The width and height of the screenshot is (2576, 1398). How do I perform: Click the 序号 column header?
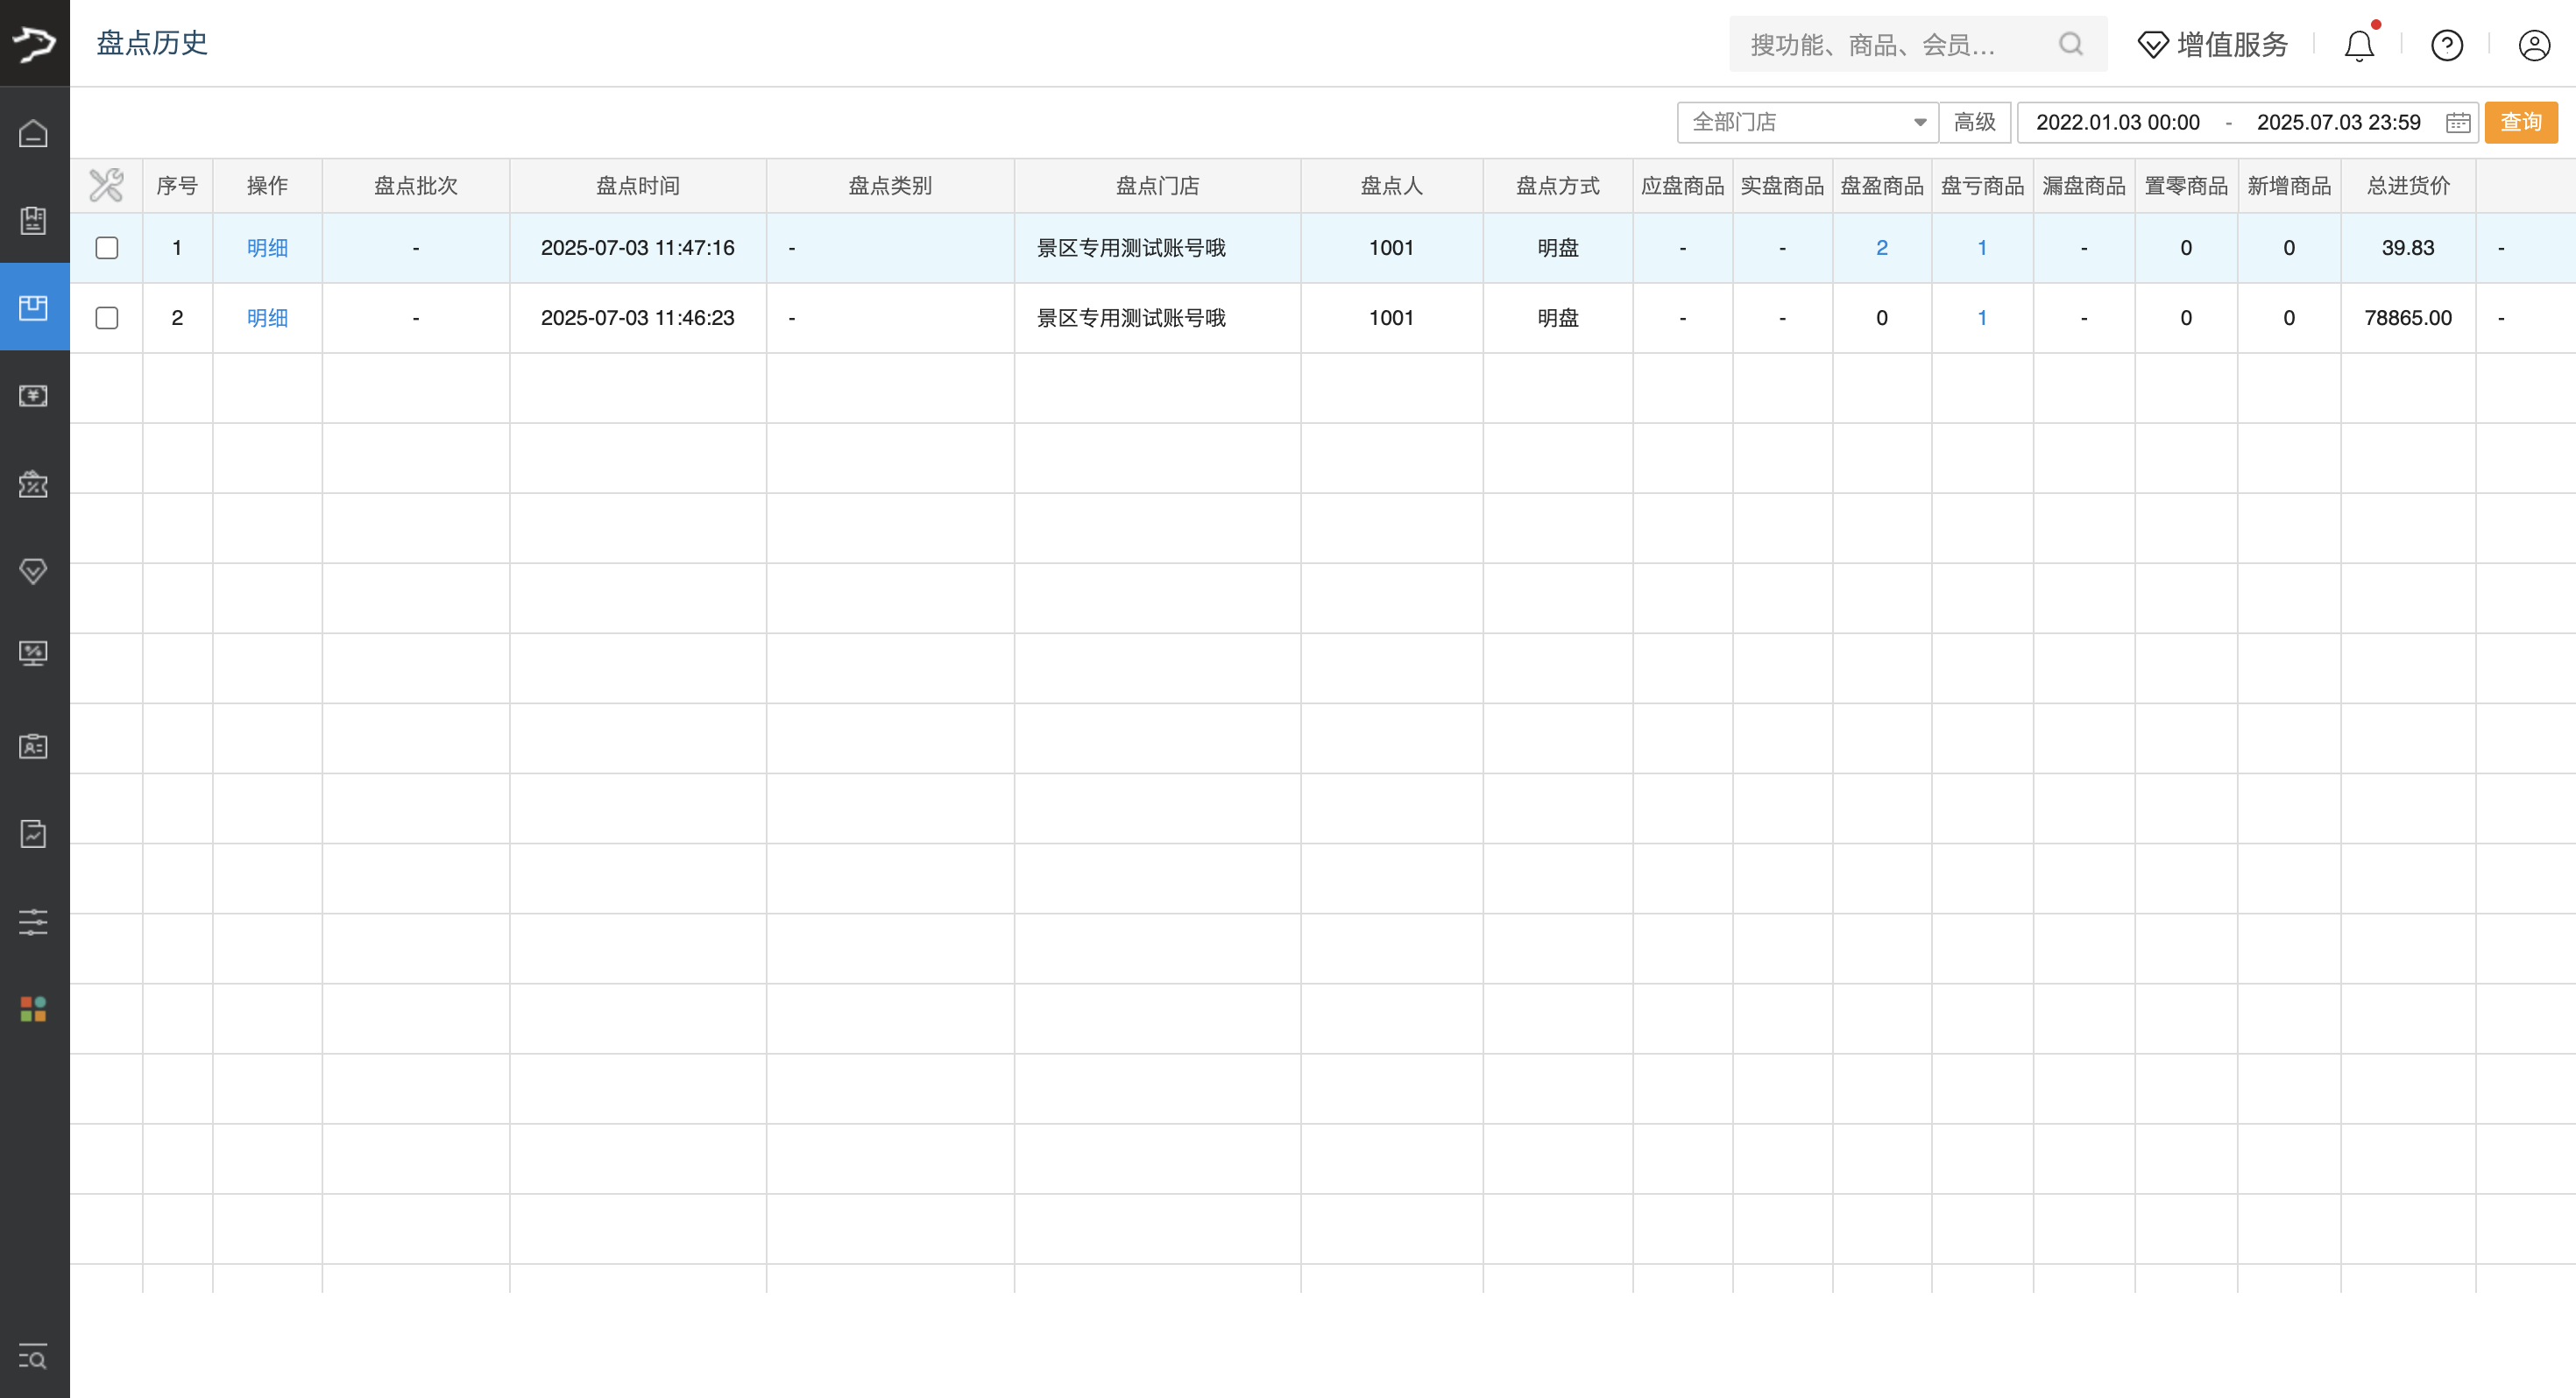[177, 186]
